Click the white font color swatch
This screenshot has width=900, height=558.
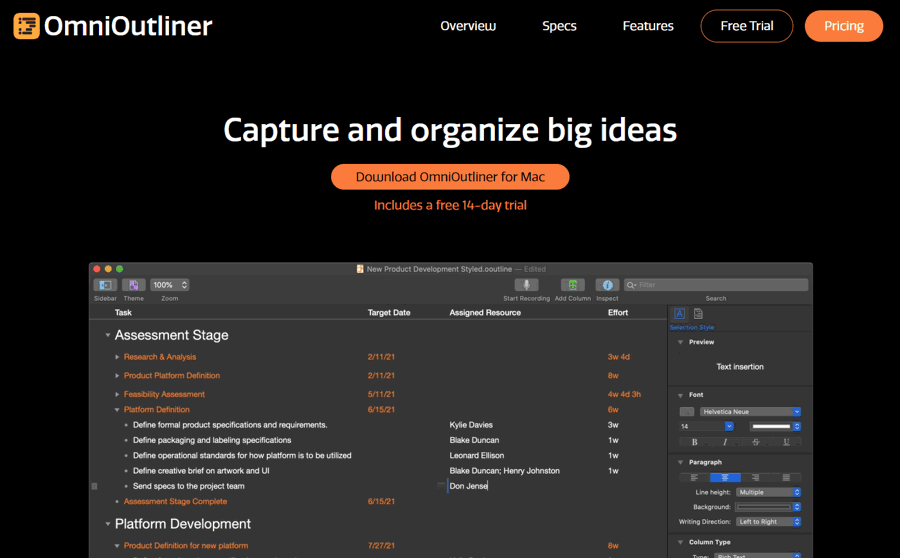click(x=771, y=427)
